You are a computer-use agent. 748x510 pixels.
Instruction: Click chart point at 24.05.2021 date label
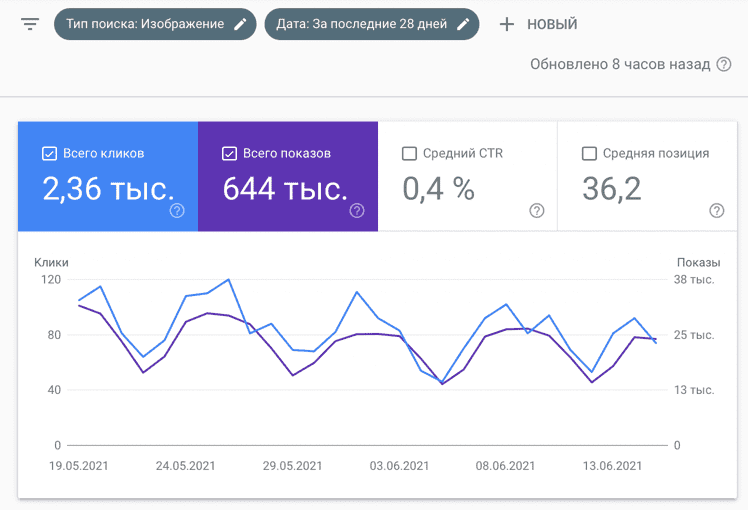click(x=186, y=466)
